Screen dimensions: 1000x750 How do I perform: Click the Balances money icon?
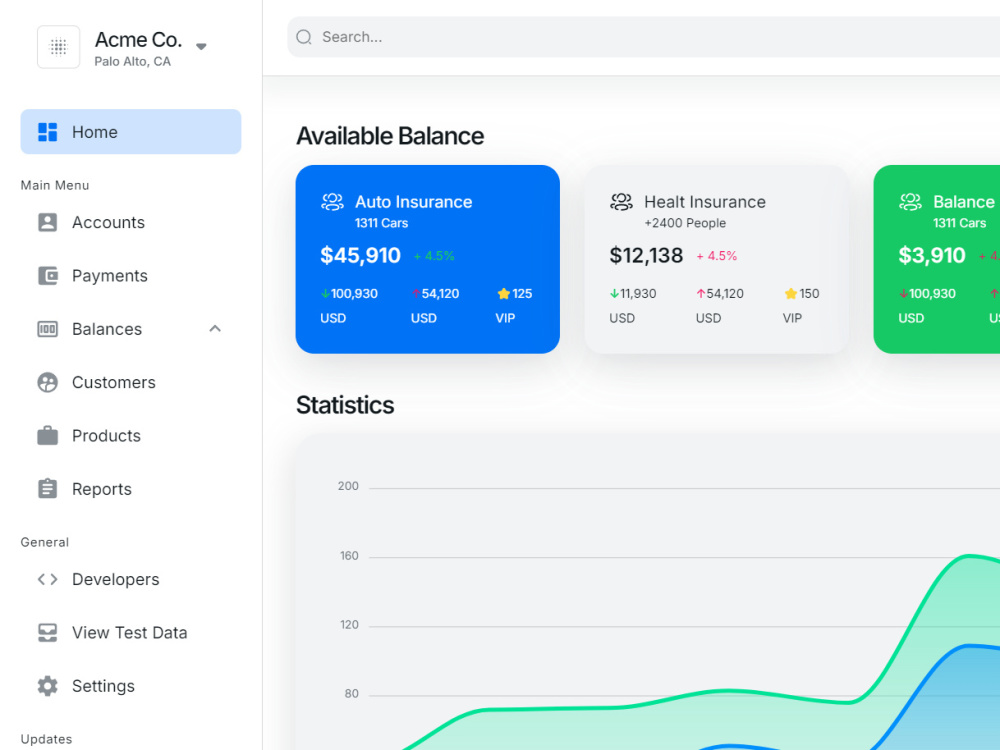click(48, 329)
